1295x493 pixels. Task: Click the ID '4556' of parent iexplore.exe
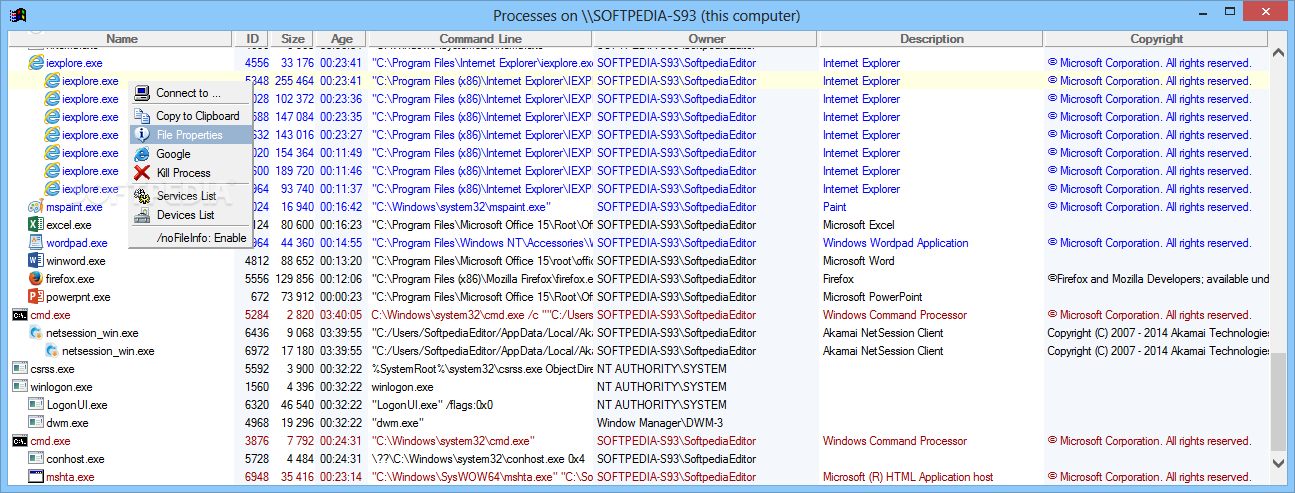click(x=256, y=63)
